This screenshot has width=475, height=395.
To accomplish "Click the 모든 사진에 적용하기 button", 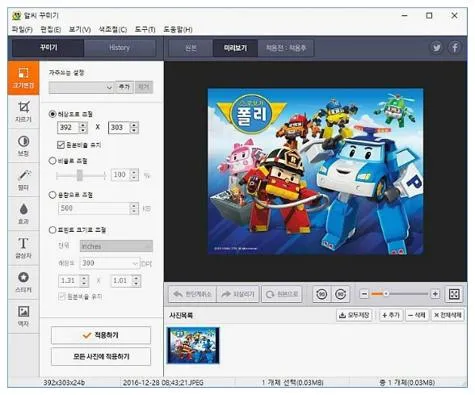I will pyautogui.click(x=101, y=357).
